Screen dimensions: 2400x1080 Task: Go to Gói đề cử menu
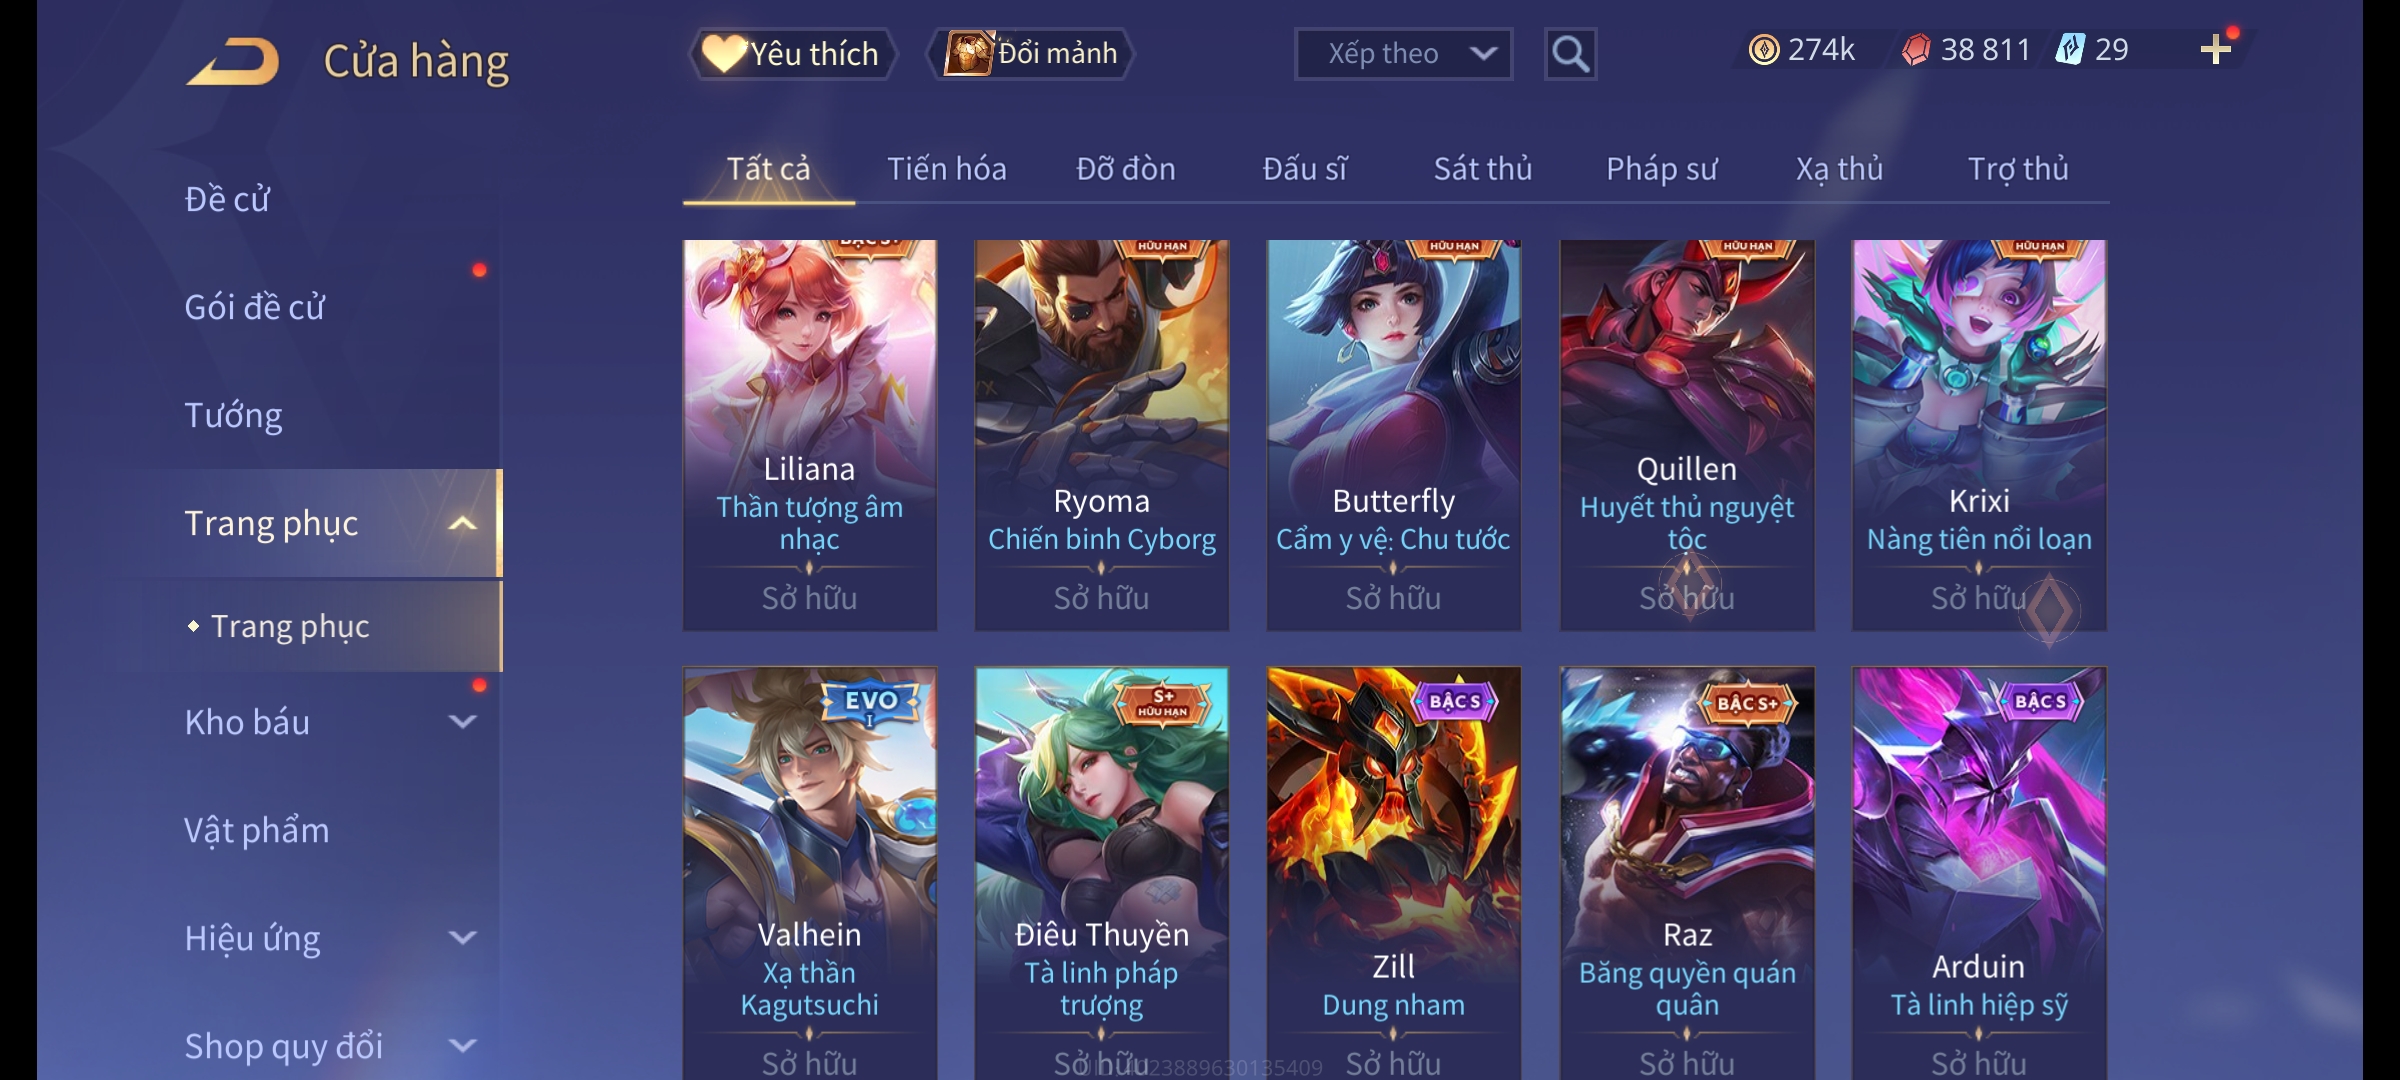254,307
